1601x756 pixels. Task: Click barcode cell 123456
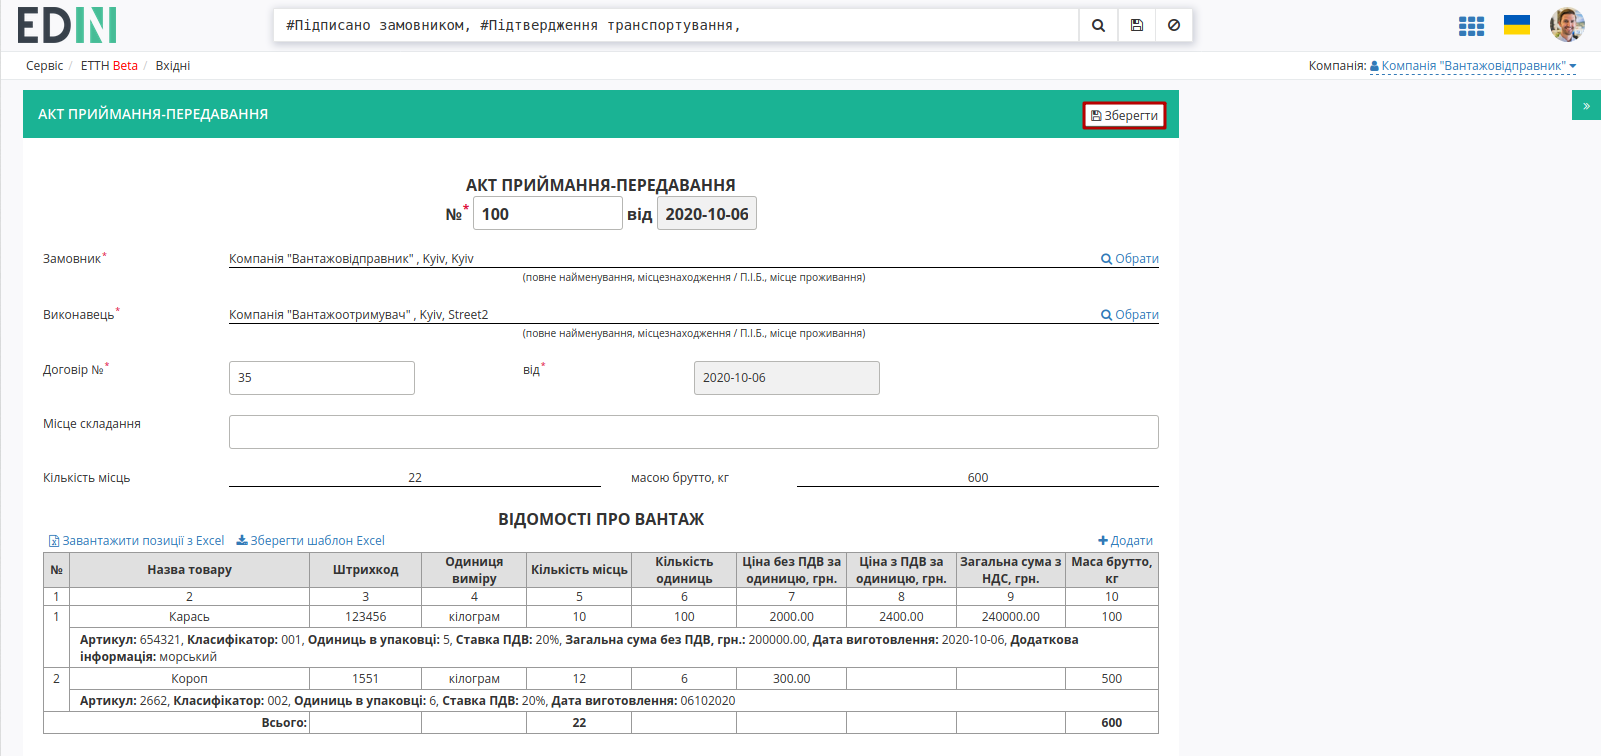pos(366,617)
